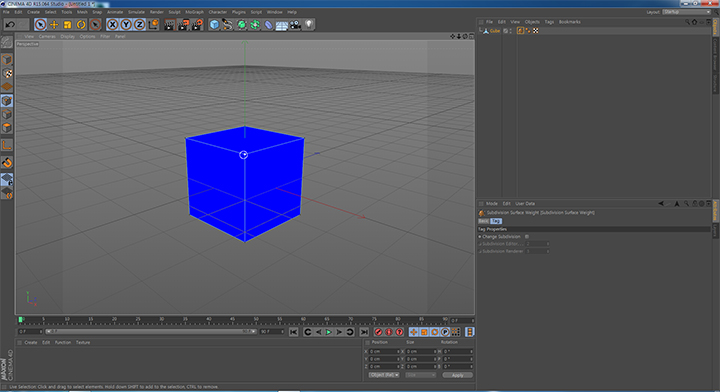Screen dimensions: 720x392
Task: Open Attribute Manager Mode menu
Action: tap(492, 203)
